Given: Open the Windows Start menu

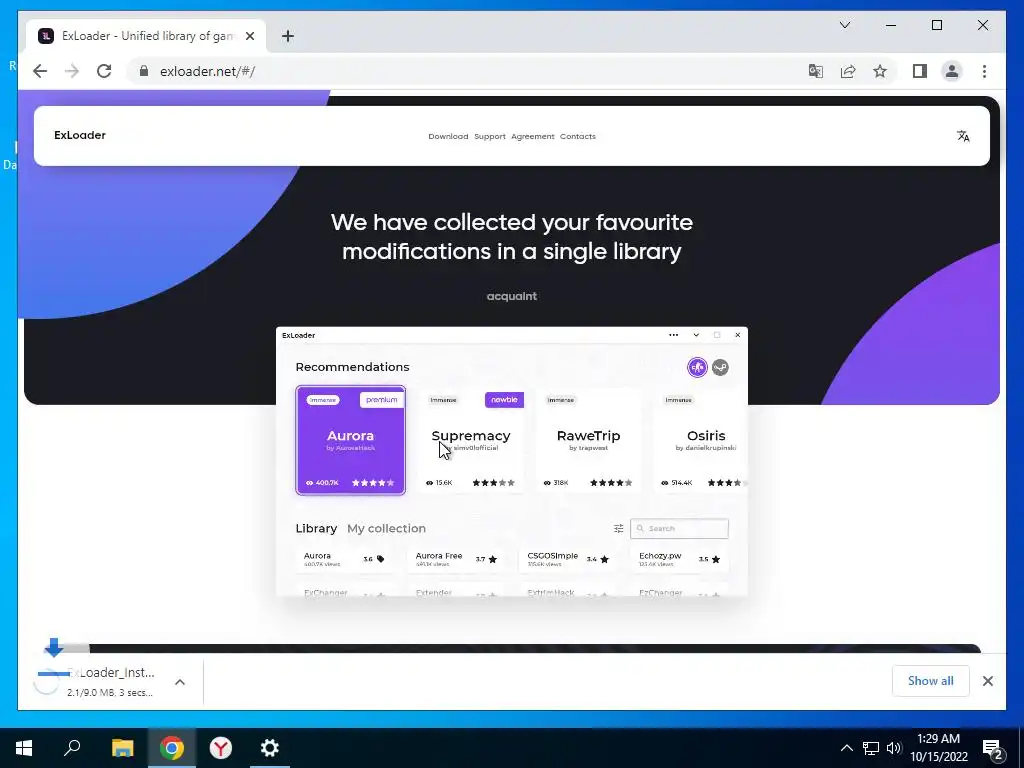Looking at the screenshot, I should (24, 747).
